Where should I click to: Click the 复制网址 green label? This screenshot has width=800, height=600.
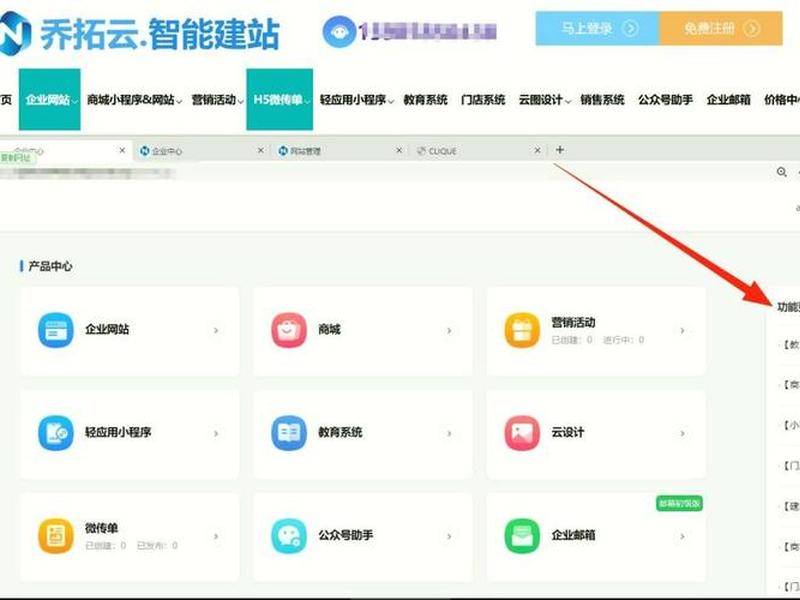tap(17, 158)
